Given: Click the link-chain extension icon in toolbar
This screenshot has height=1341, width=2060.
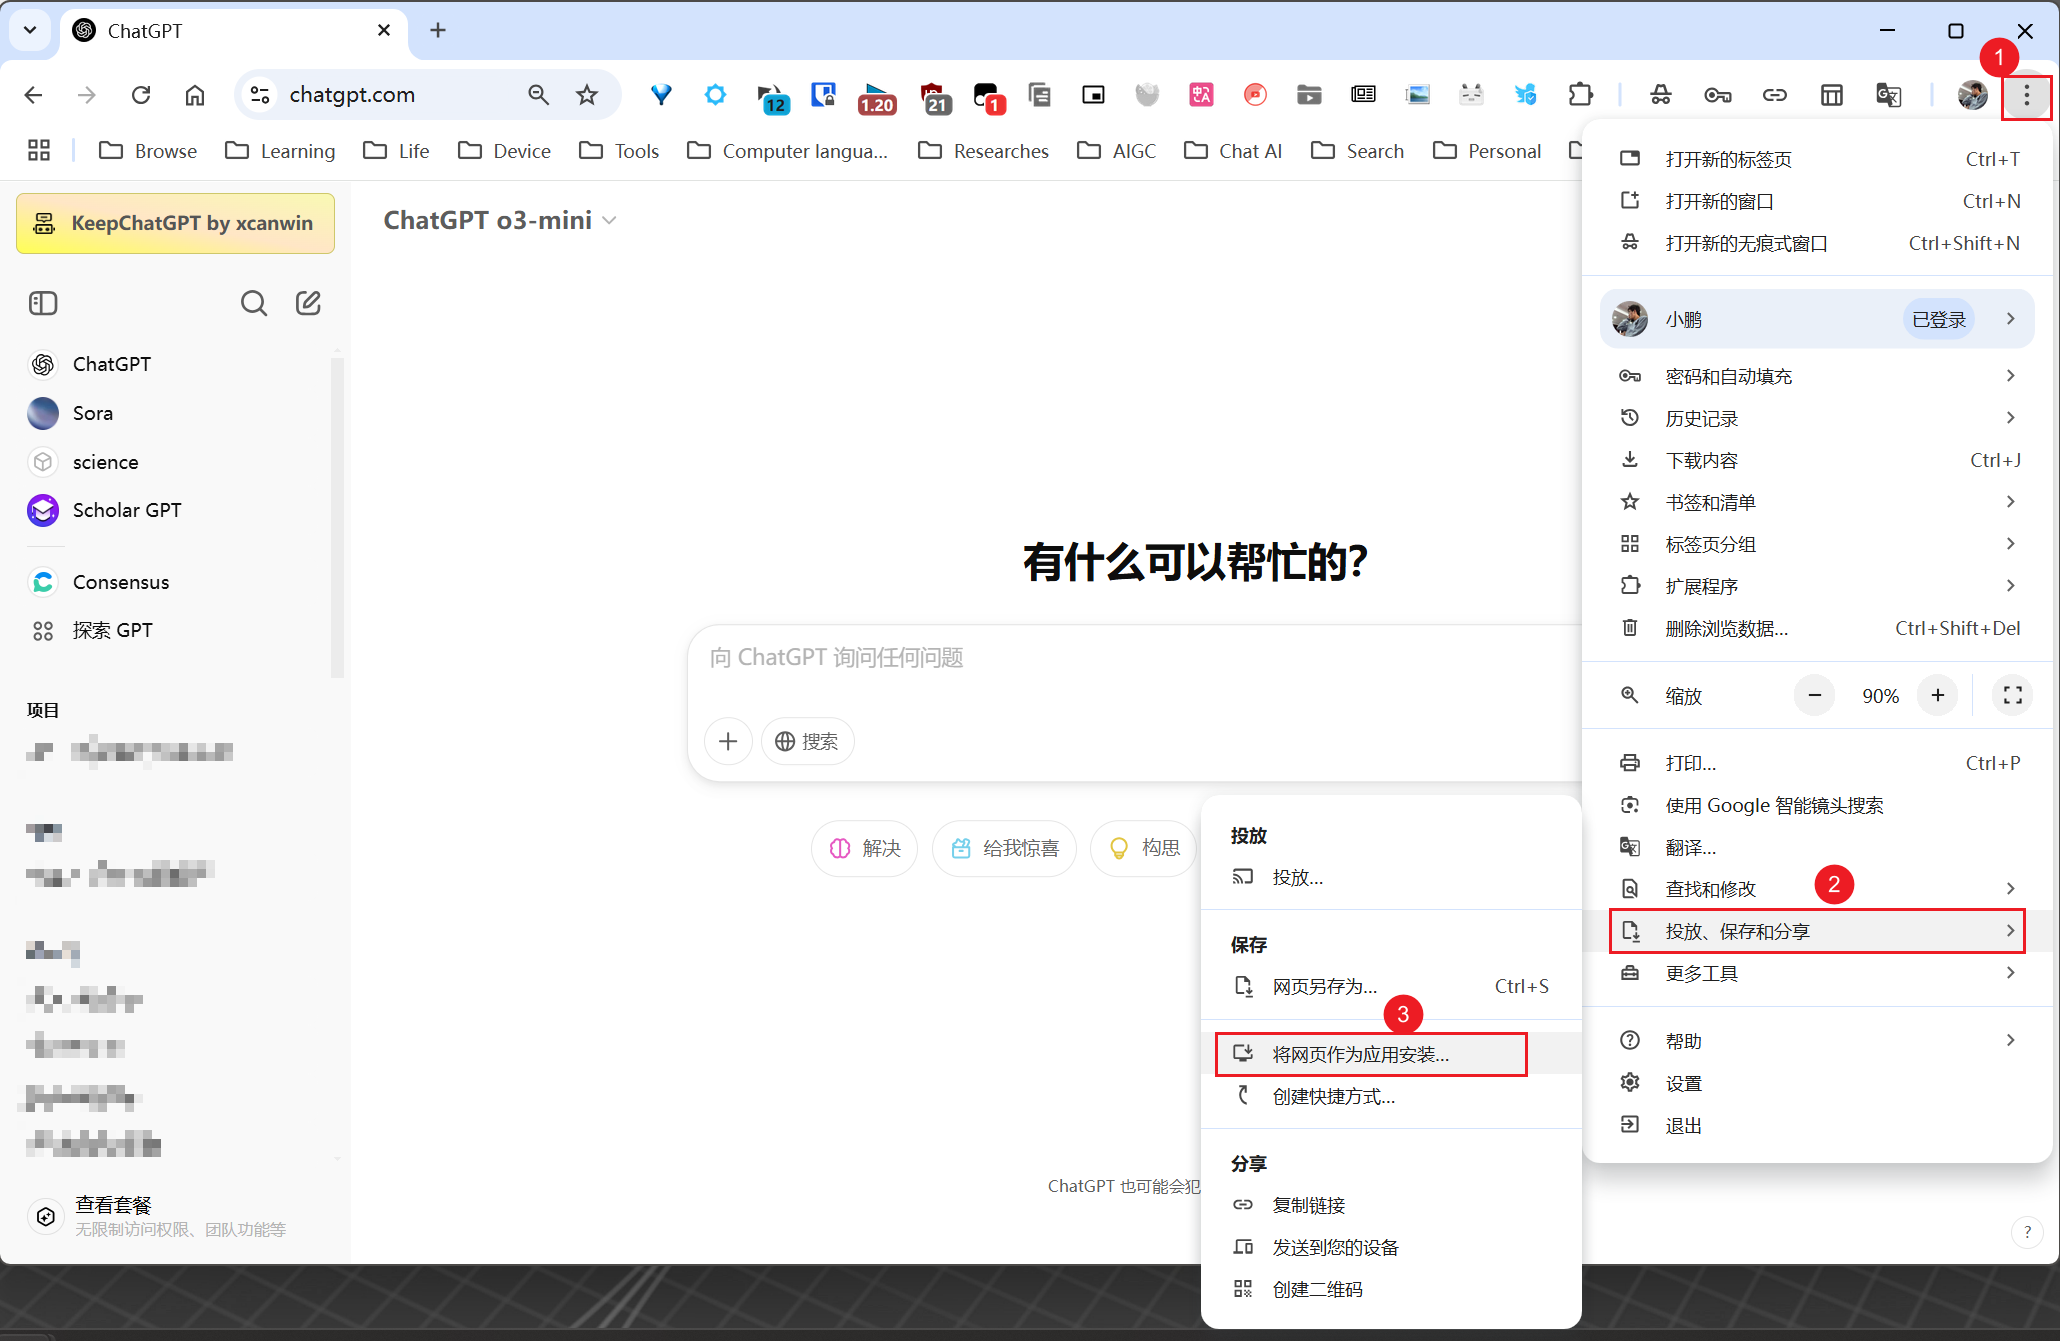Looking at the screenshot, I should coord(1774,95).
